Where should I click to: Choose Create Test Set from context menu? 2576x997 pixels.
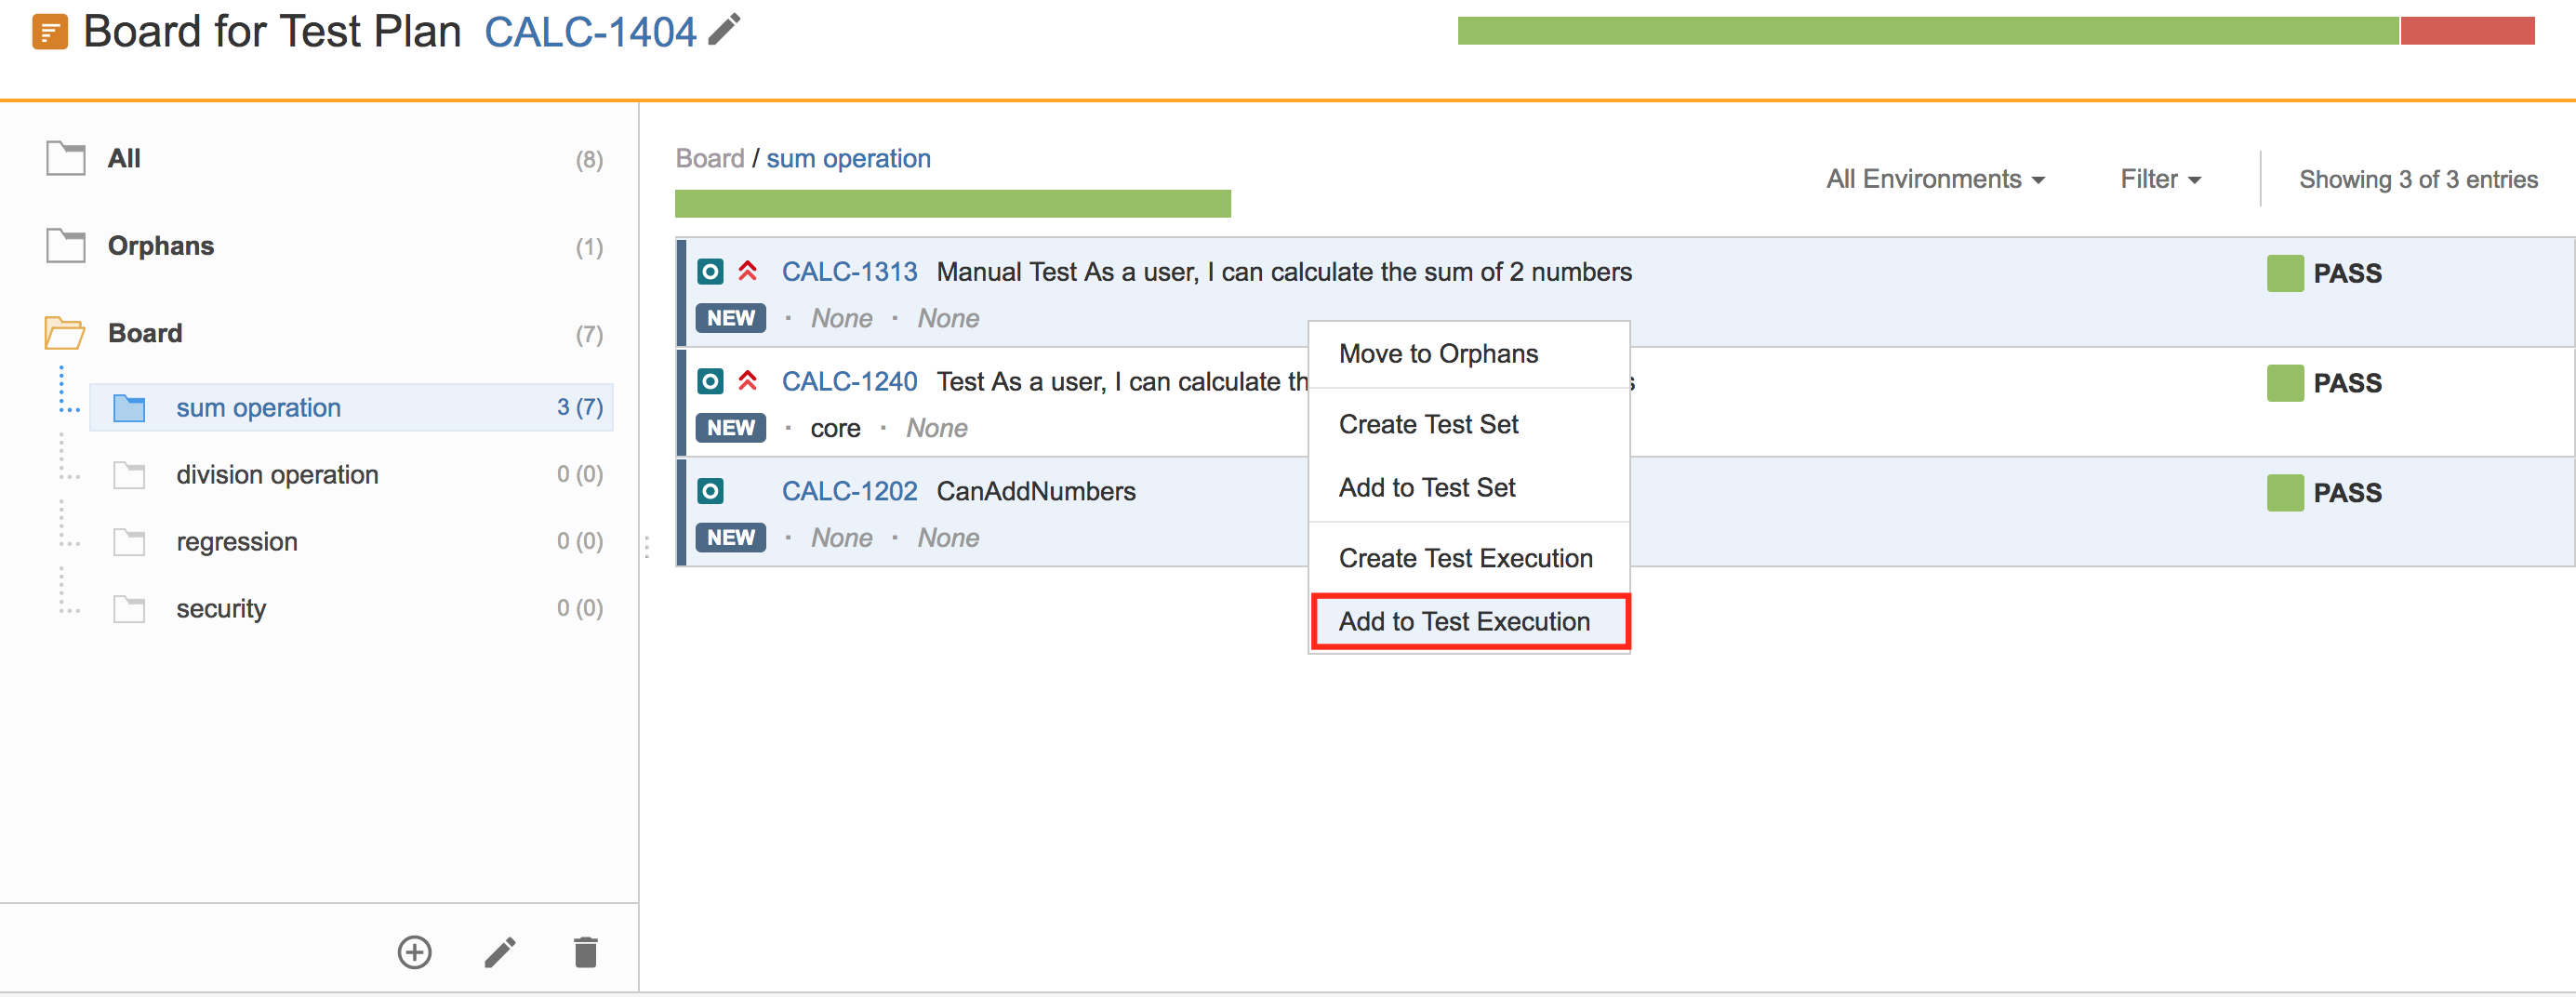click(x=1469, y=425)
